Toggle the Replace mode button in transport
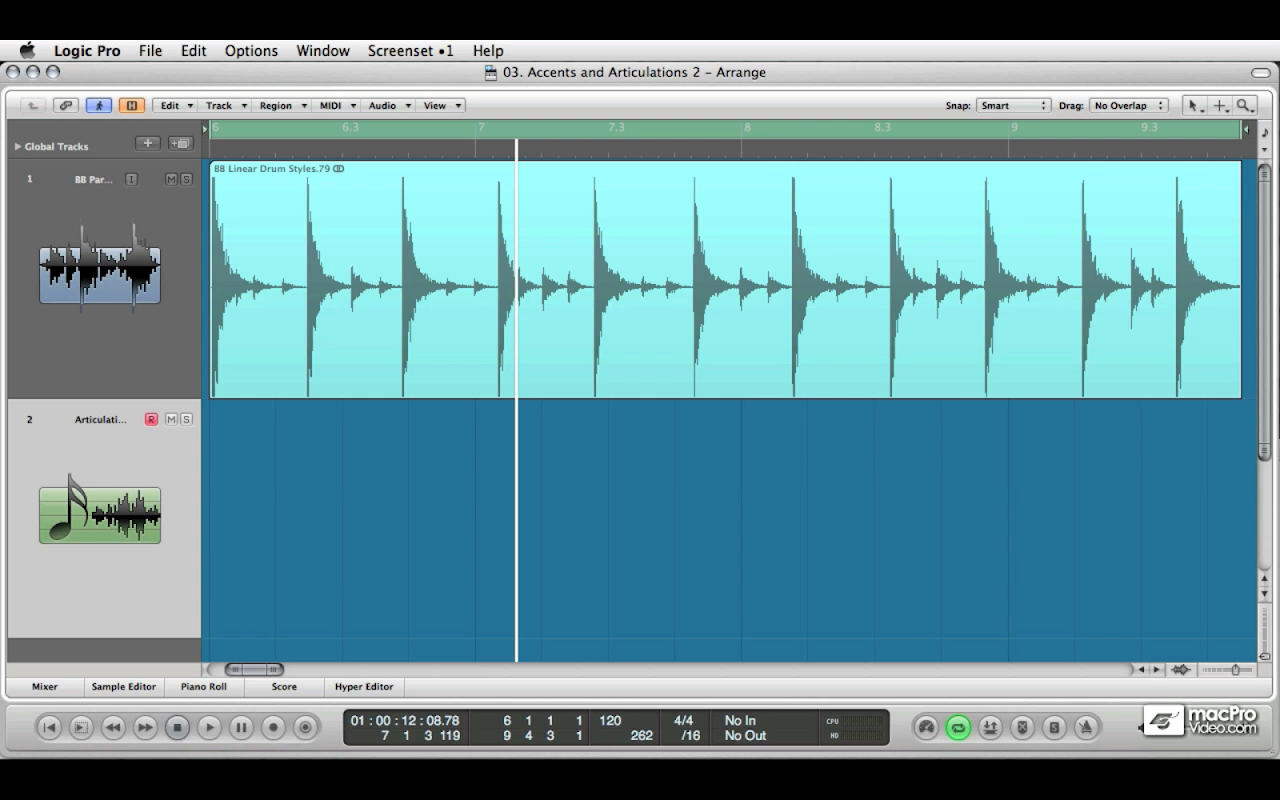The width and height of the screenshot is (1280, 800). point(1022,728)
